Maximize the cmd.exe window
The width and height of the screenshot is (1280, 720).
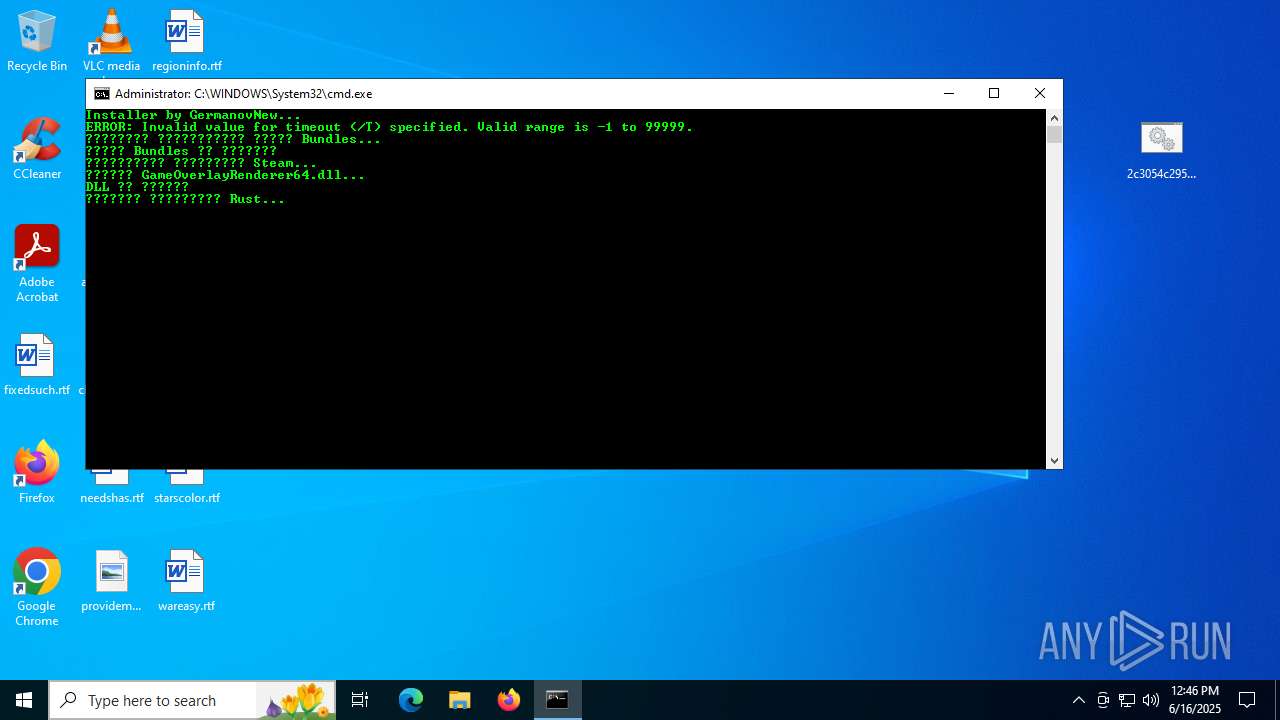[x=994, y=93]
